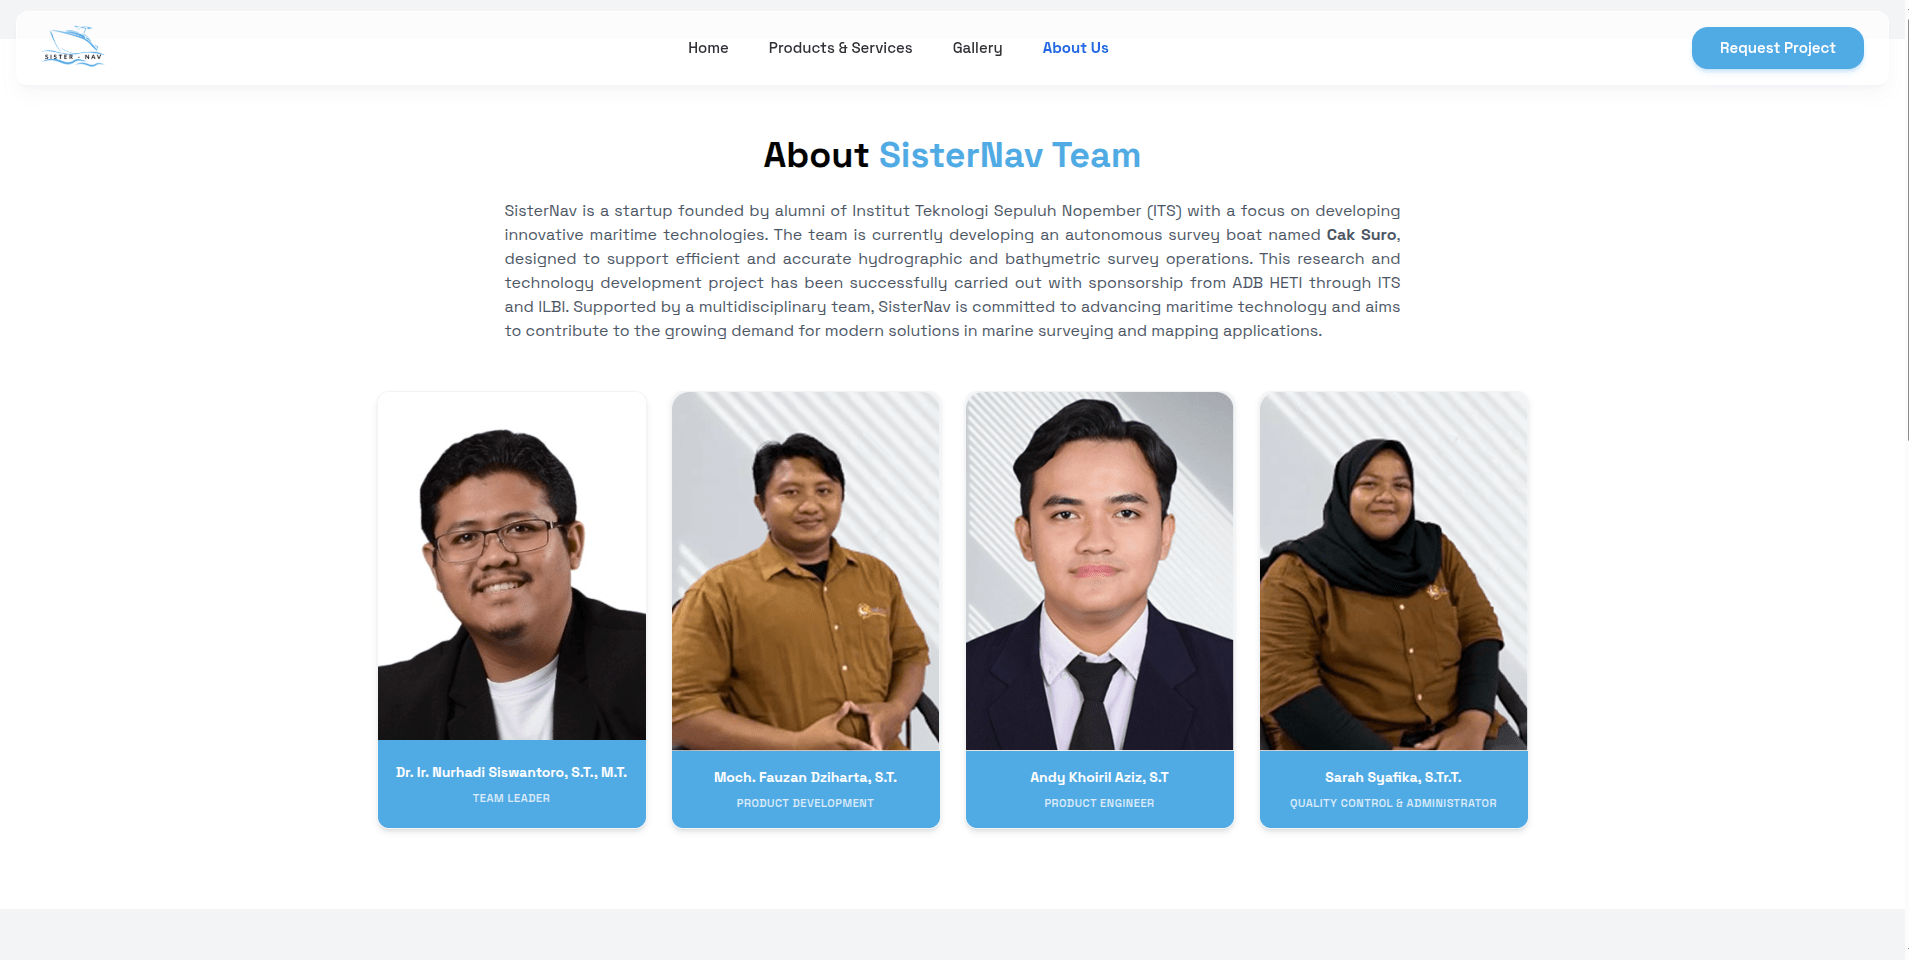Click the PRODUCT DEVELOPMENT role label
The image size is (1909, 960).
point(806,803)
